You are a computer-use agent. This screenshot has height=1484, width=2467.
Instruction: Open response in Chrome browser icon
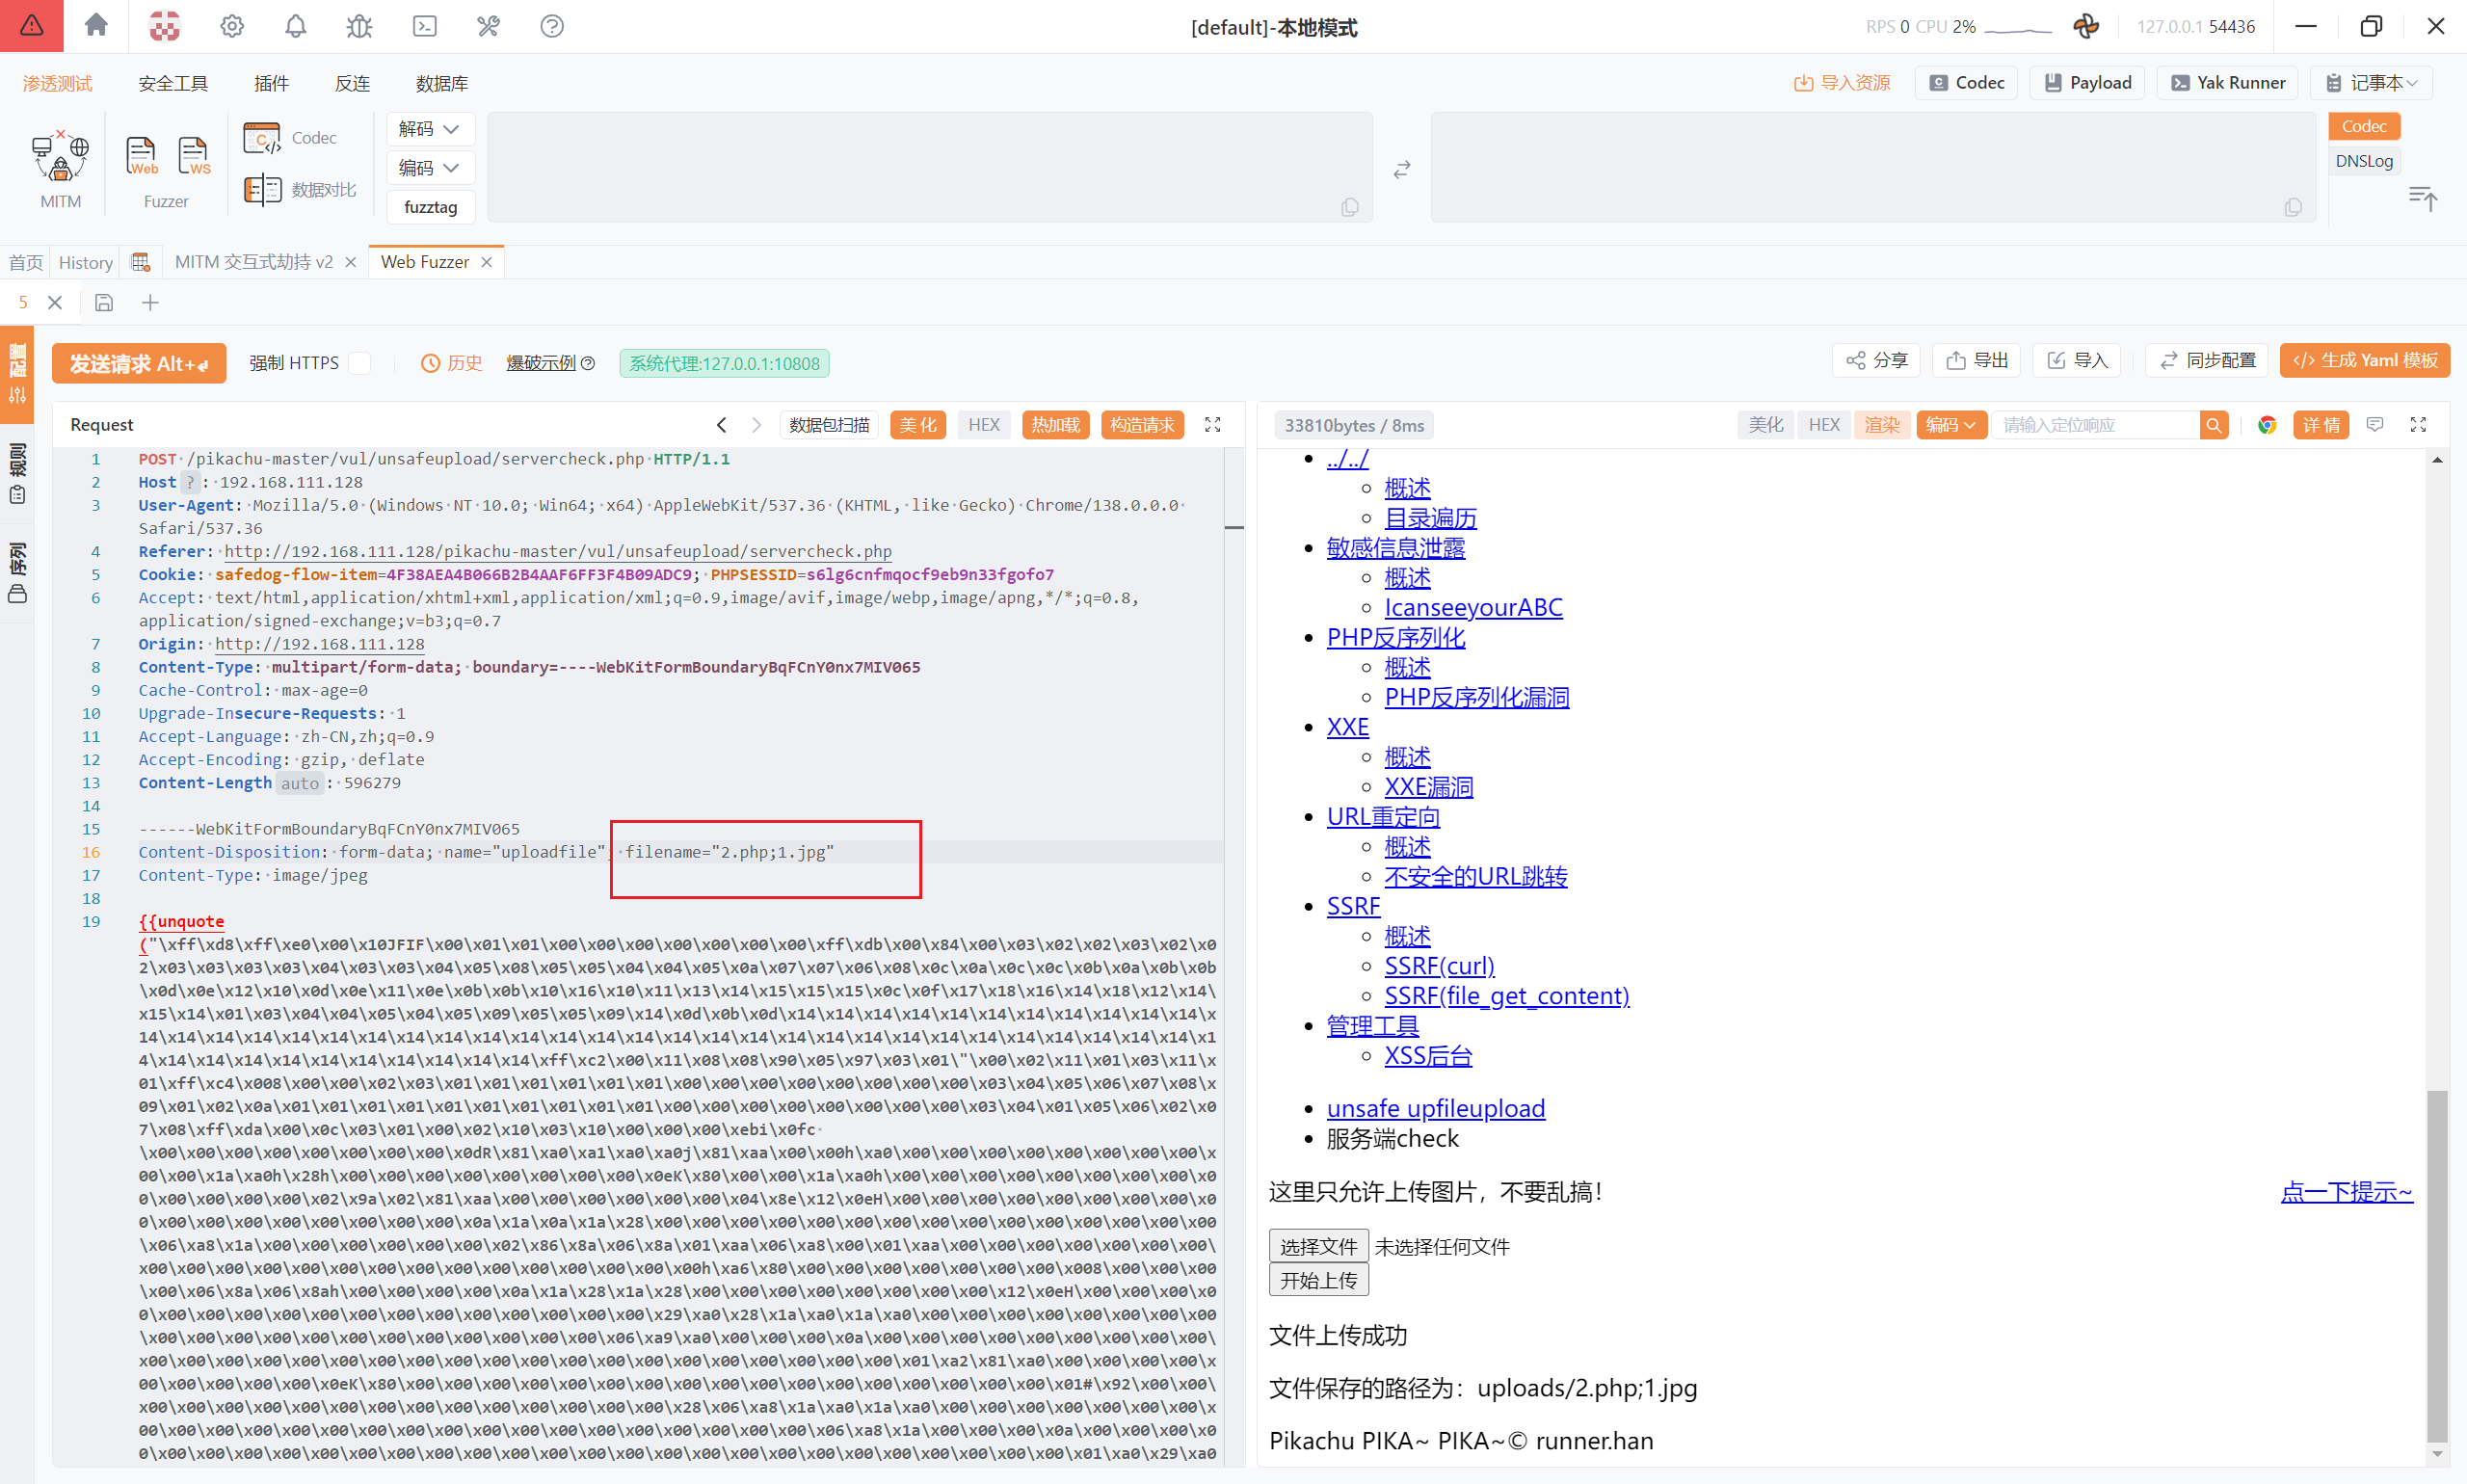2267,425
